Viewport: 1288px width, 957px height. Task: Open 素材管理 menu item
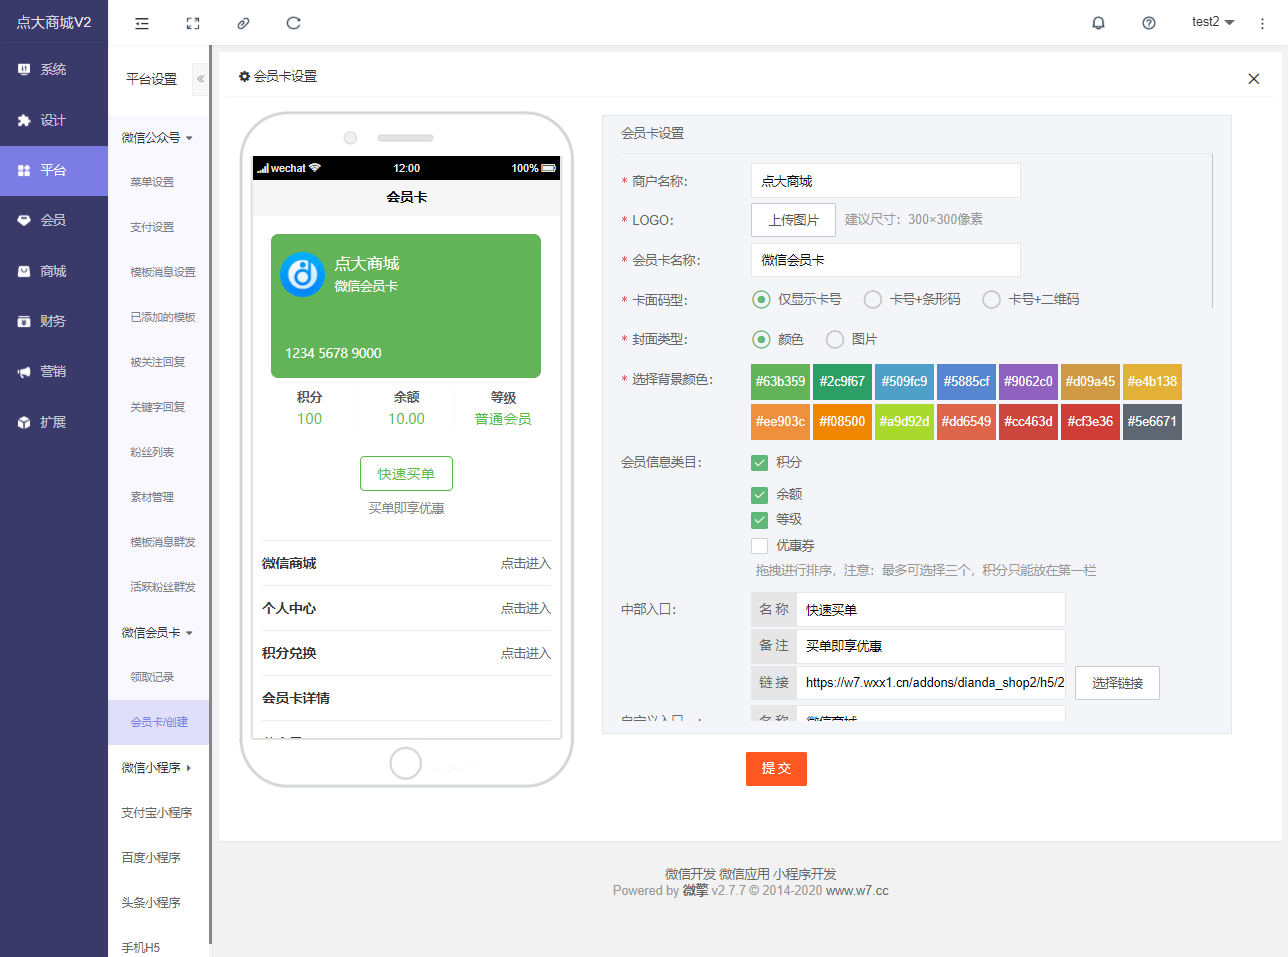(152, 497)
